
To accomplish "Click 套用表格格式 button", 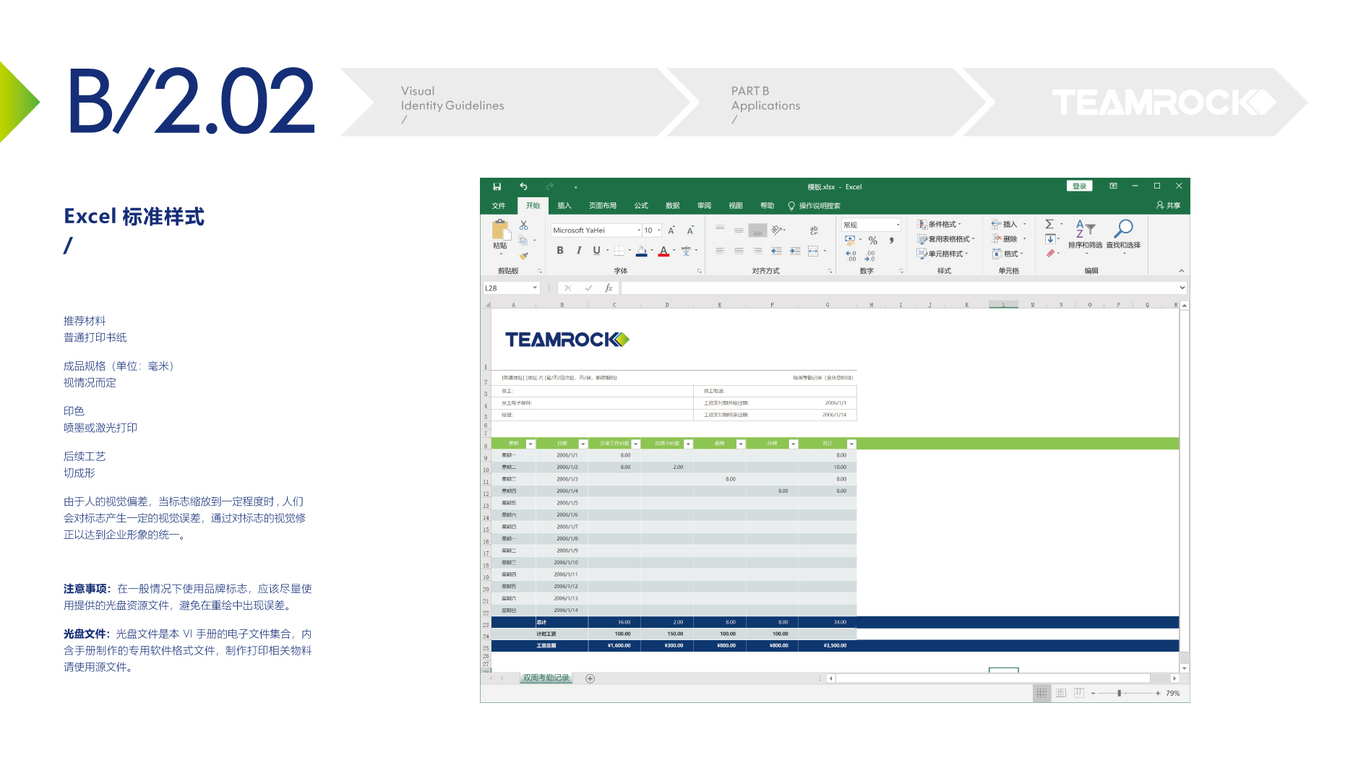I will coord(945,239).
